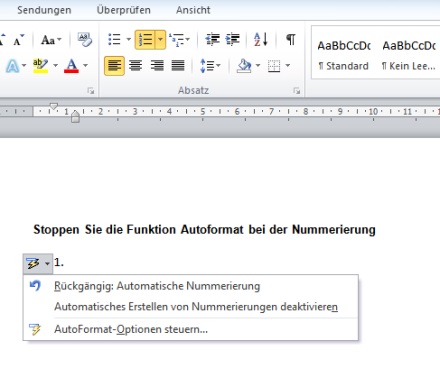
Task: Open font color dropdown arrow
Action: point(85,66)
